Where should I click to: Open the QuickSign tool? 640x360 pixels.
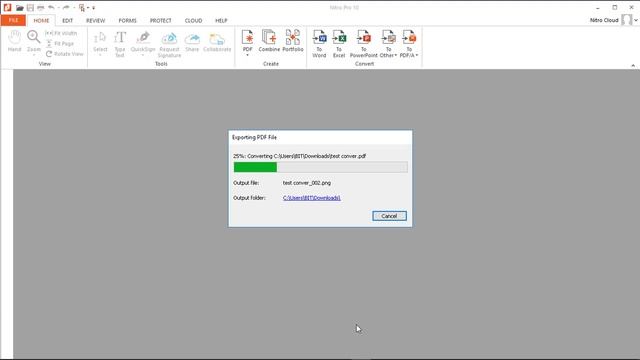143,43
